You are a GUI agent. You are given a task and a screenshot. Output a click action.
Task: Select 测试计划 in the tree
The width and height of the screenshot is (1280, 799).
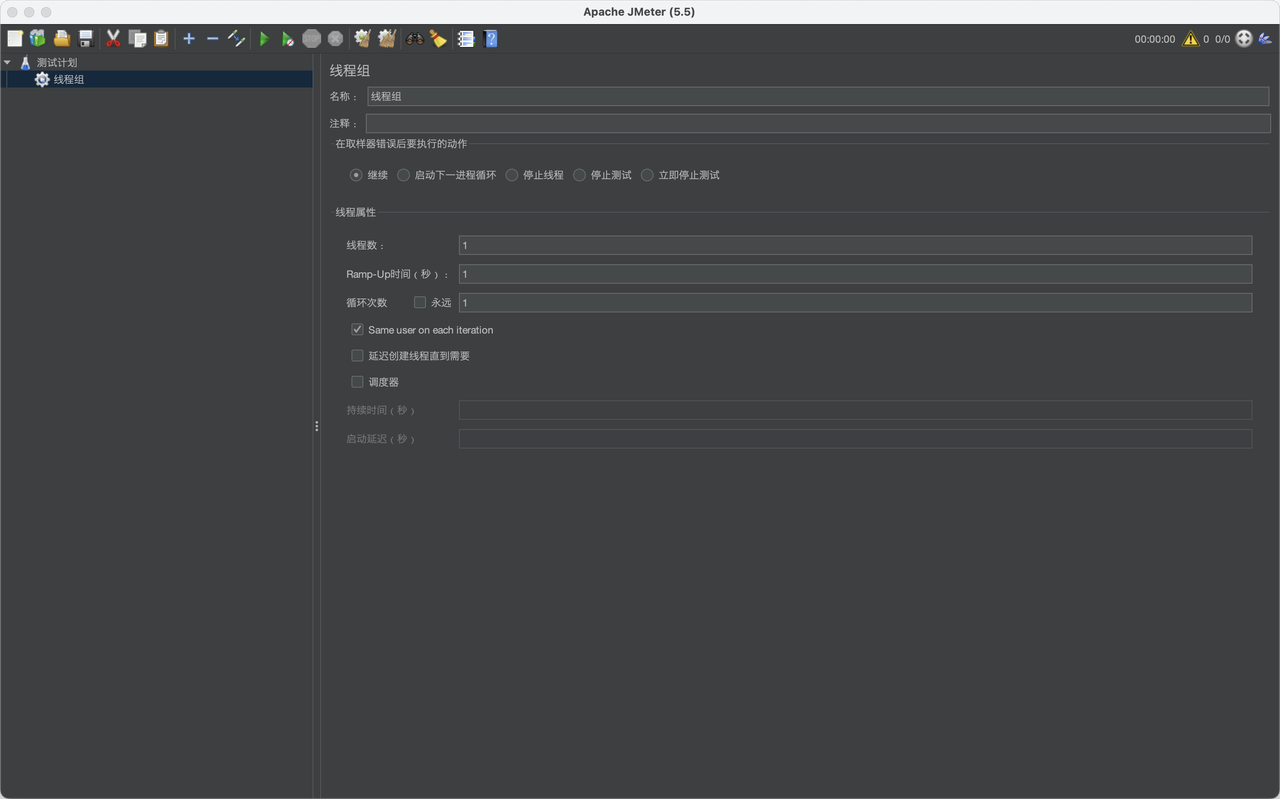[x=57, y=62]
